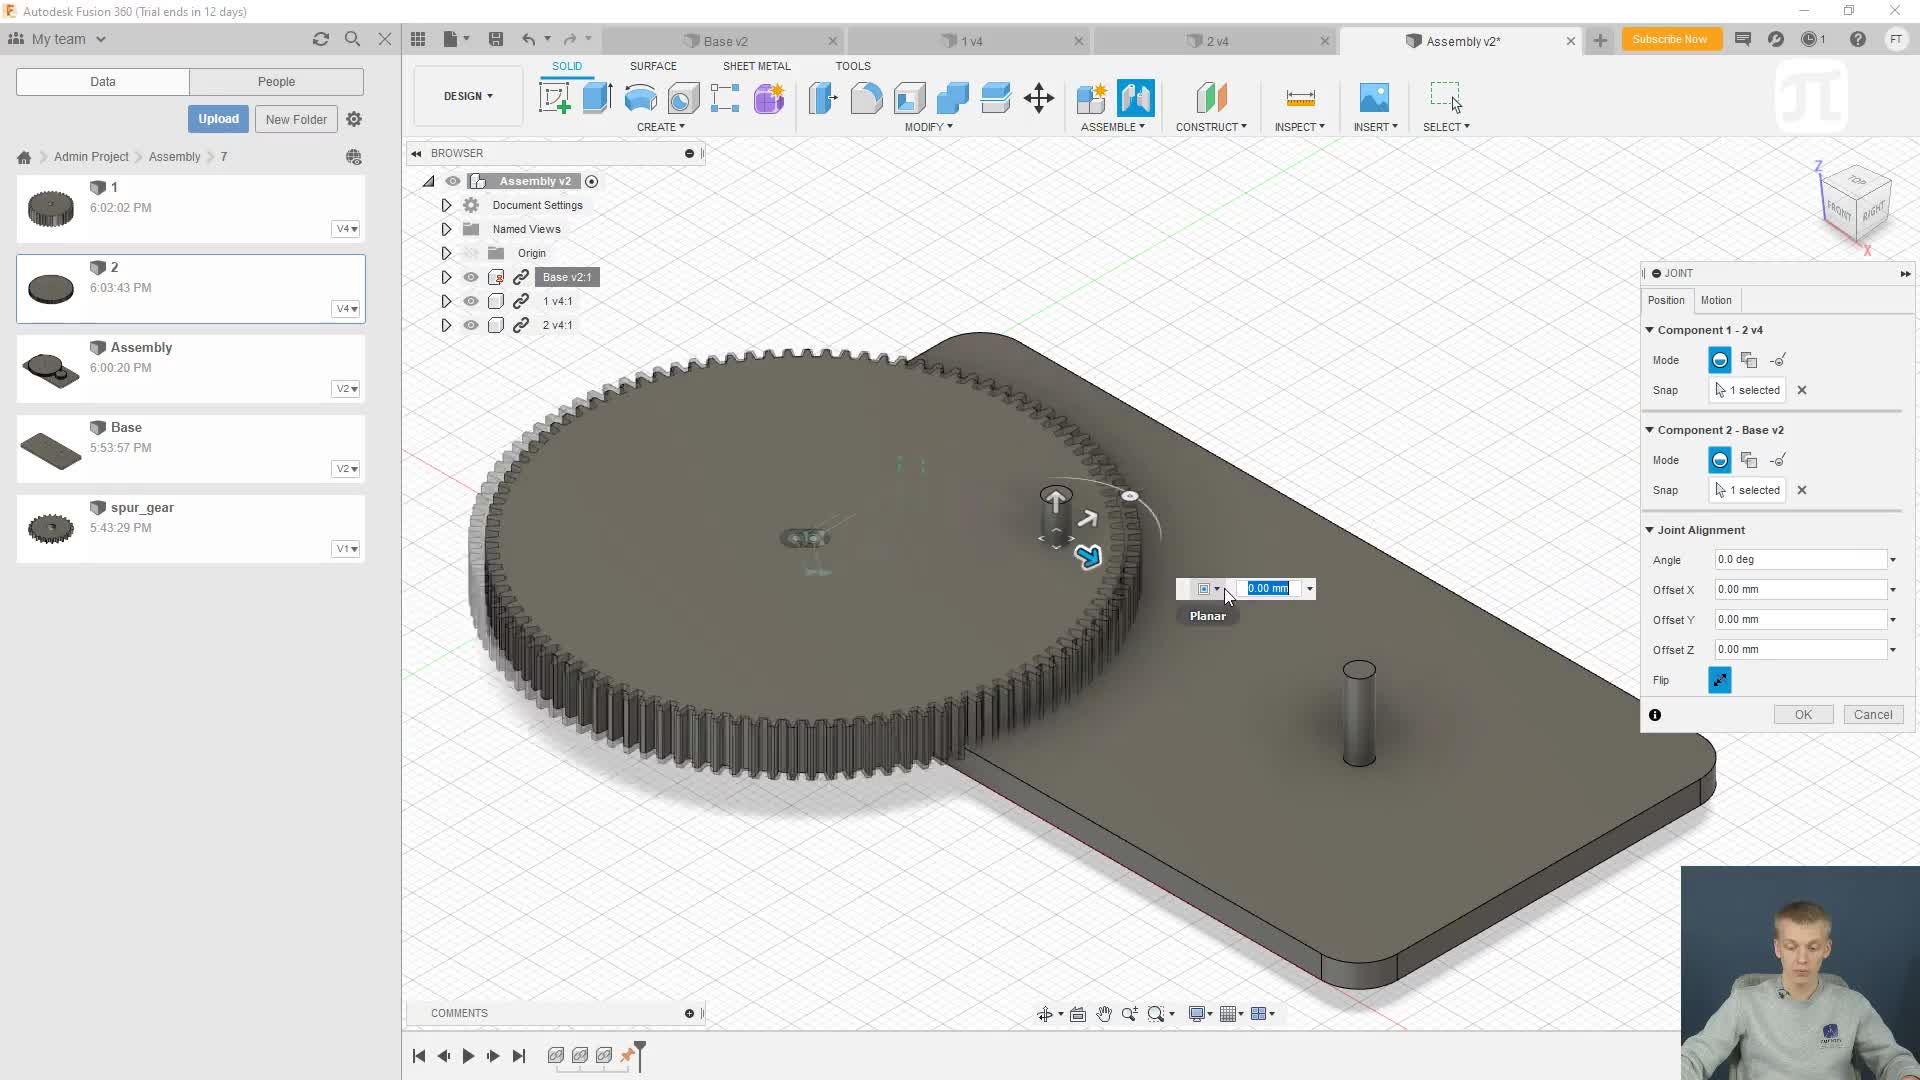Activate the Assembly v2 component radio button
Image resolution: width=1920 pixels, height=1080 pixels.
point(592,181)
